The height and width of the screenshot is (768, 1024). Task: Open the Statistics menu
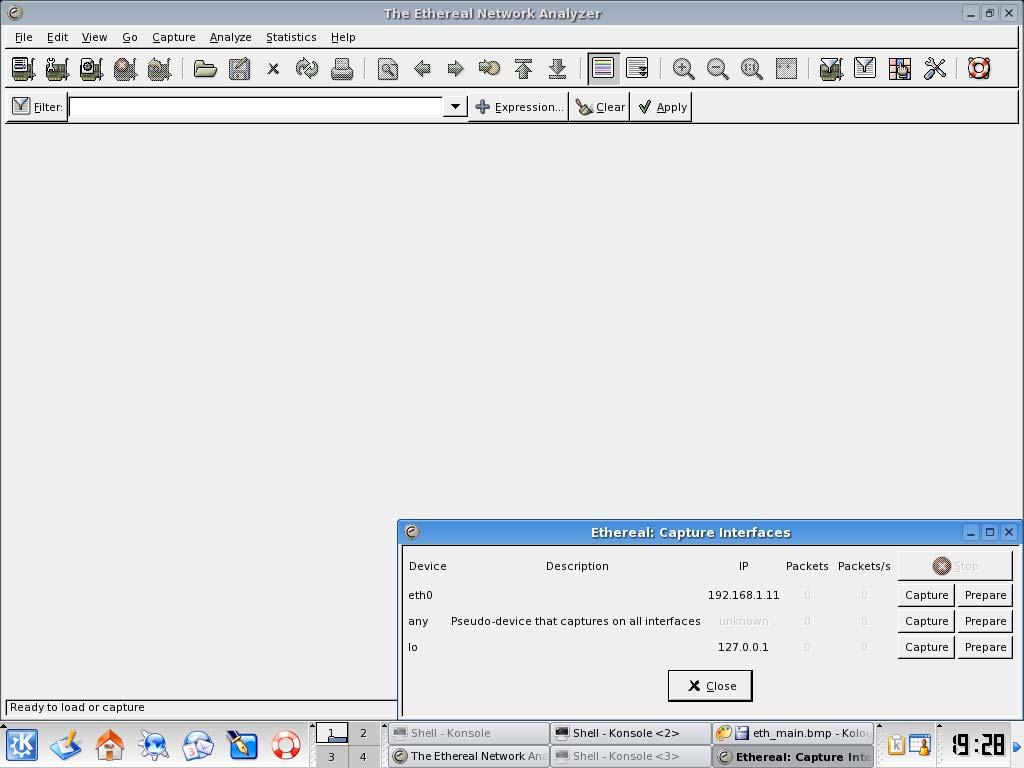pyautogui.click(x=291, y=37)
